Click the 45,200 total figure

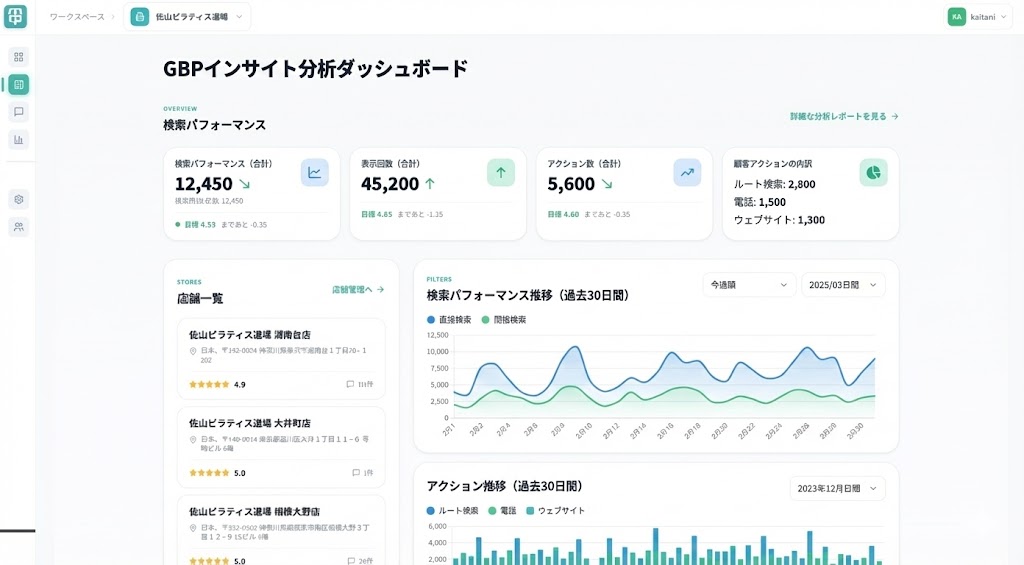point(390,184)
